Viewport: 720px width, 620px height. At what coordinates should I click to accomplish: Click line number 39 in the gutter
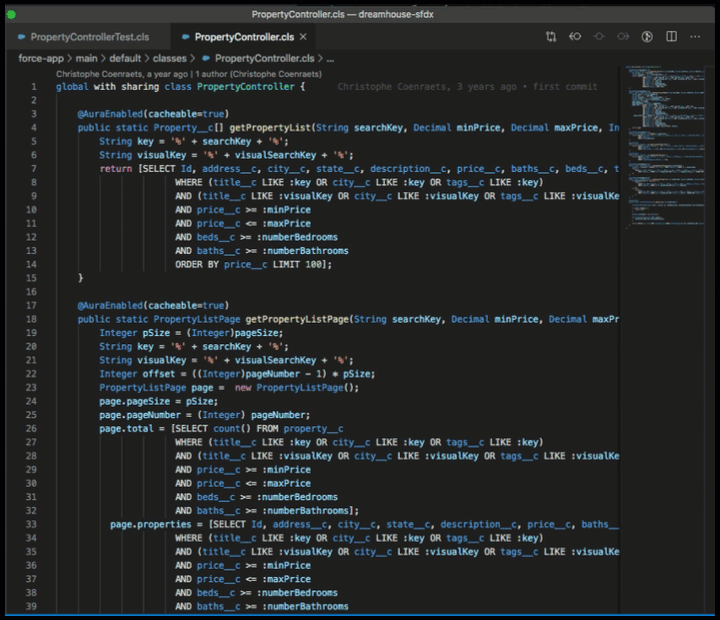(31, 606)
